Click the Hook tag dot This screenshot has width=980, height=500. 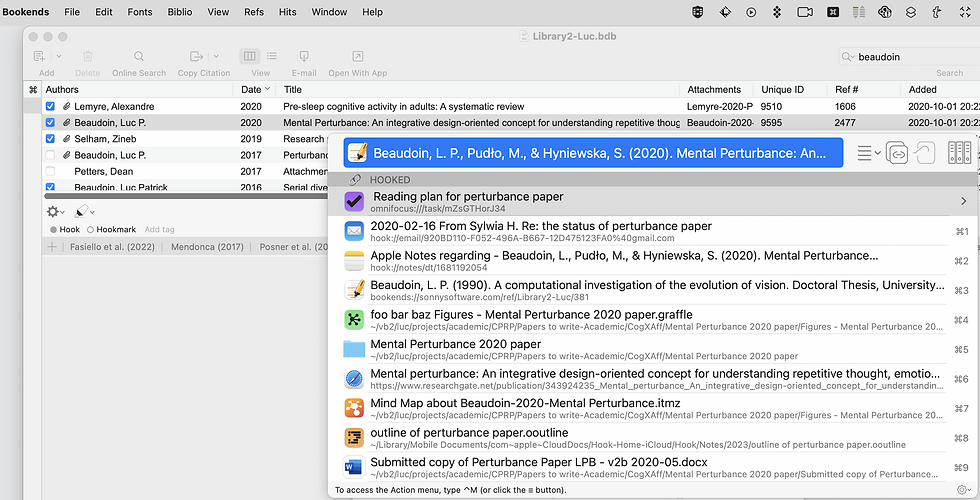point(54,229)
